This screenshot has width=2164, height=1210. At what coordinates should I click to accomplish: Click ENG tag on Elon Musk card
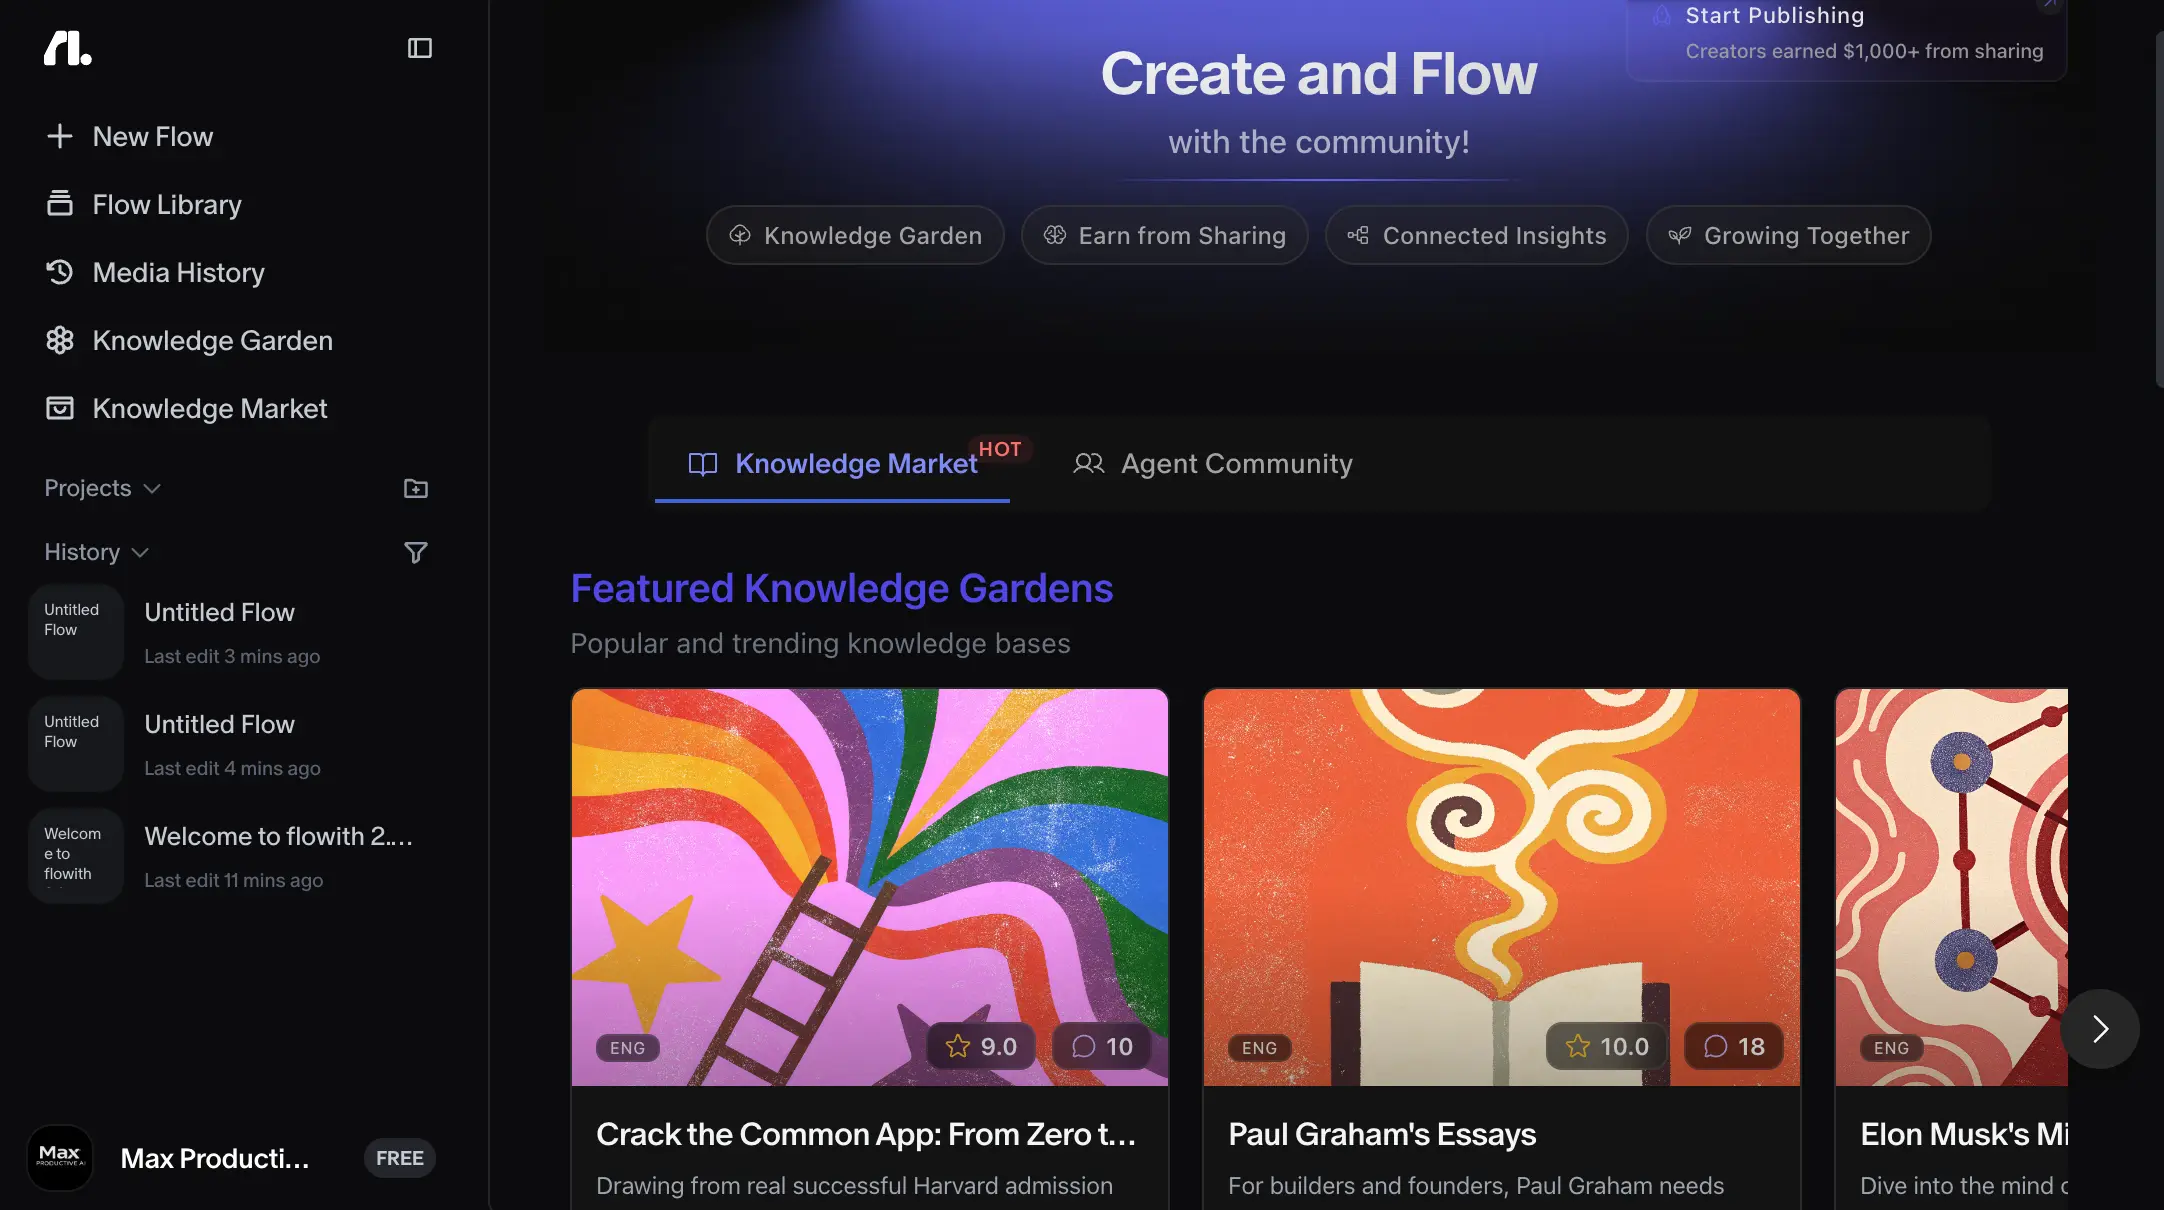(x=1892, y=1048)
